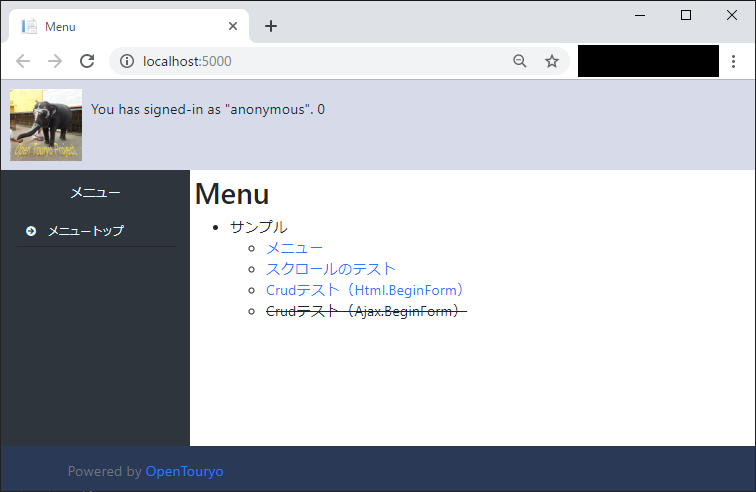
Task: Click the struck-through Crudテスト（Ajax.BeginForm）item
Action: pos(366,311)
